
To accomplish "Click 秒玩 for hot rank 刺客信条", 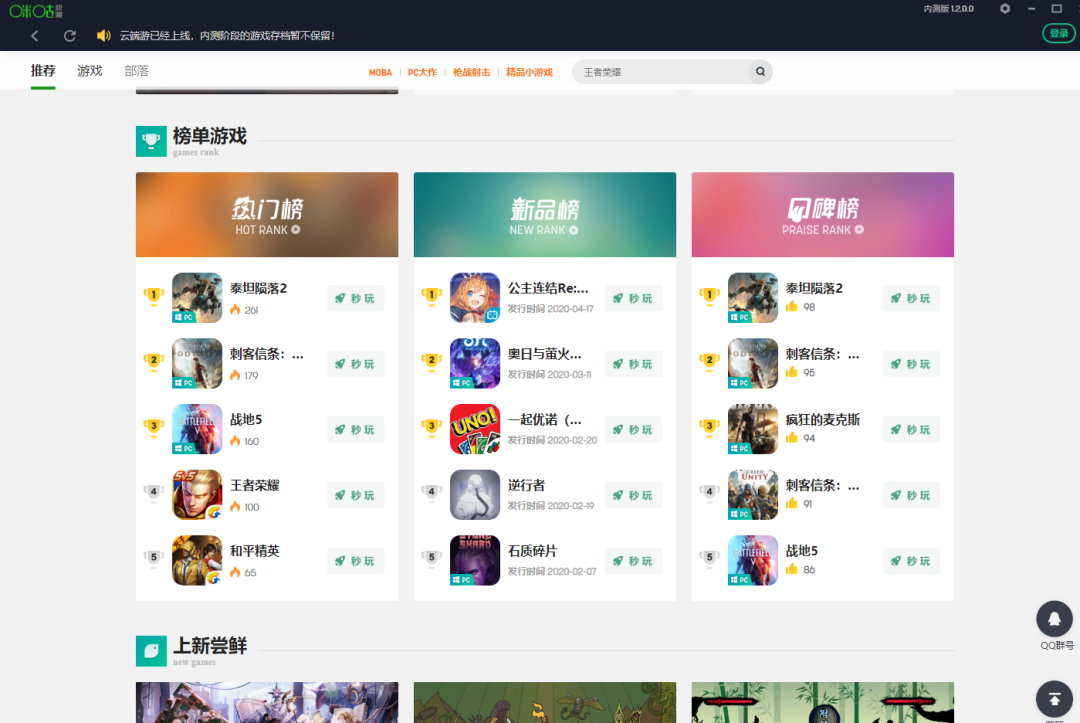I will click(x=355, y=364).
